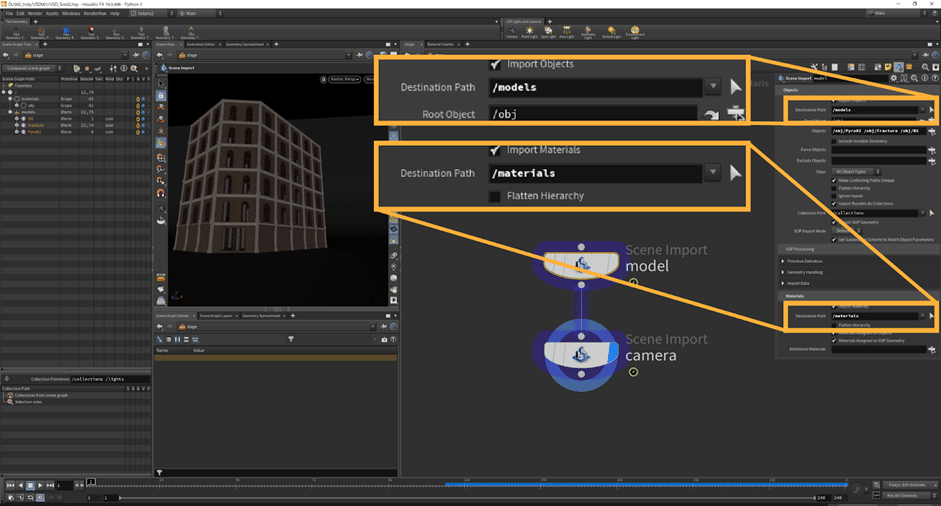This screenshot has height=506, width=941.
Task: Click the Objects field node chooser icon
Action: click(931, 131)
